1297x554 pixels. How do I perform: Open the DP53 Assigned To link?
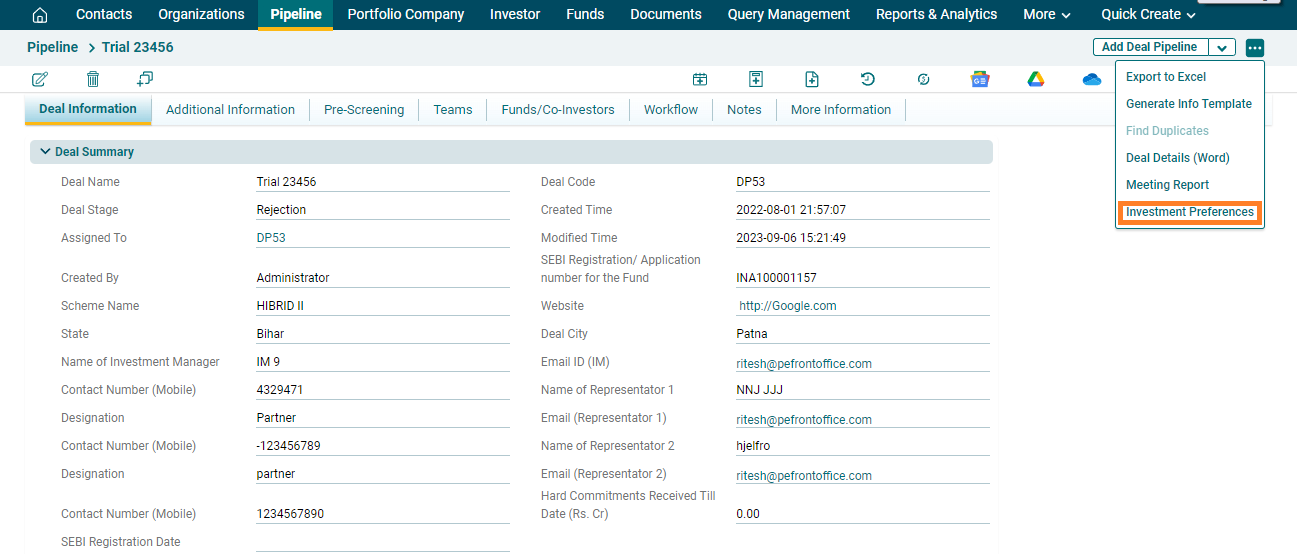[x=271, y=238]
